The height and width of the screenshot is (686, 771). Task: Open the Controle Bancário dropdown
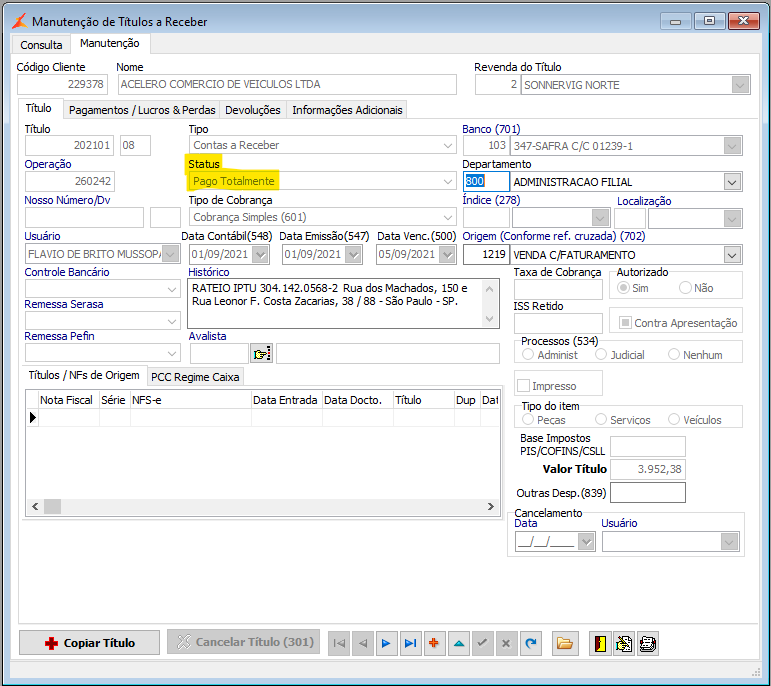coord(172,289)
